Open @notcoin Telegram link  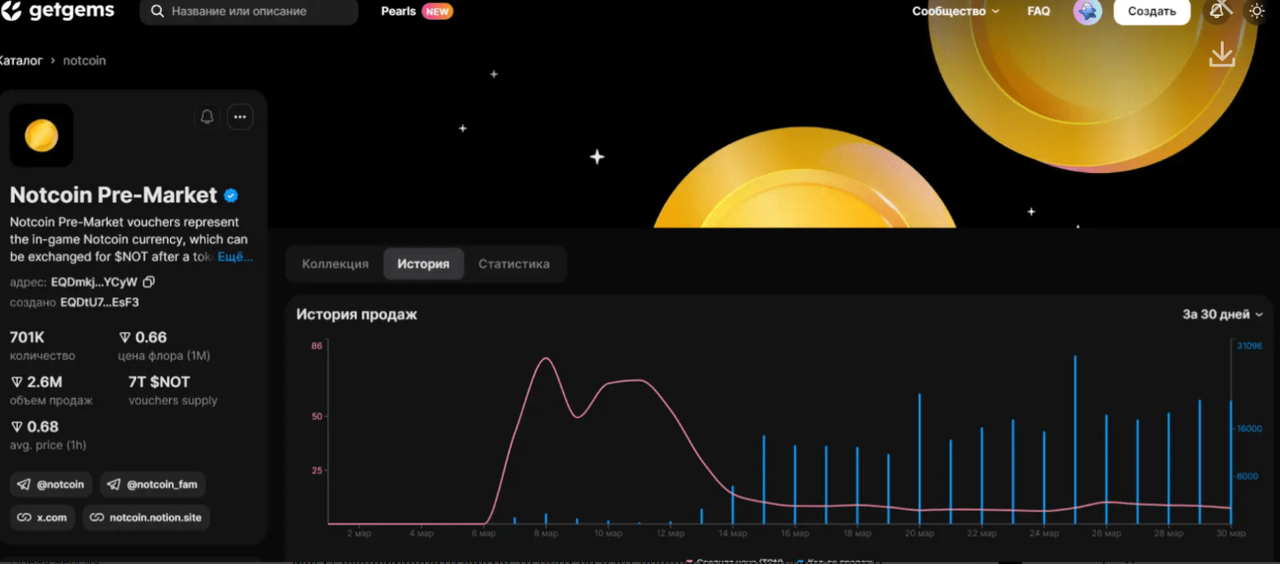point(51,485)
